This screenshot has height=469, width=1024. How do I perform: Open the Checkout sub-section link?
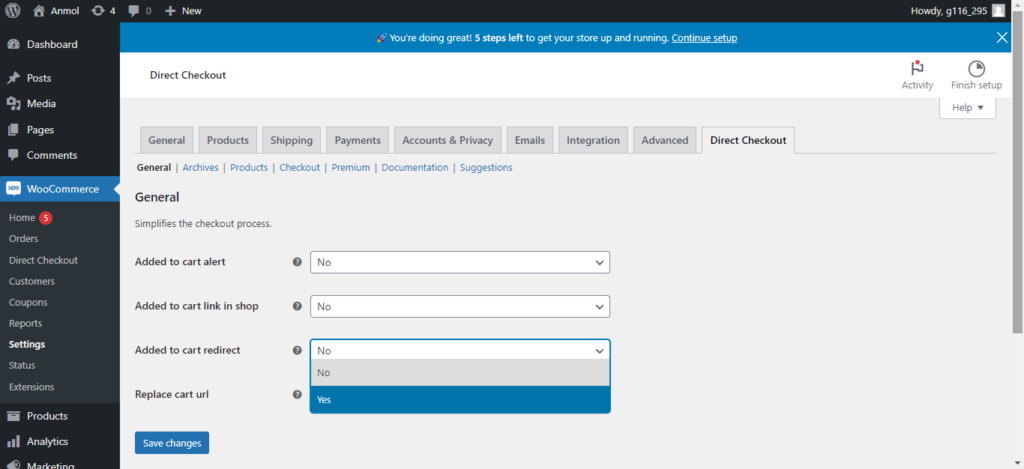(300, 167)
